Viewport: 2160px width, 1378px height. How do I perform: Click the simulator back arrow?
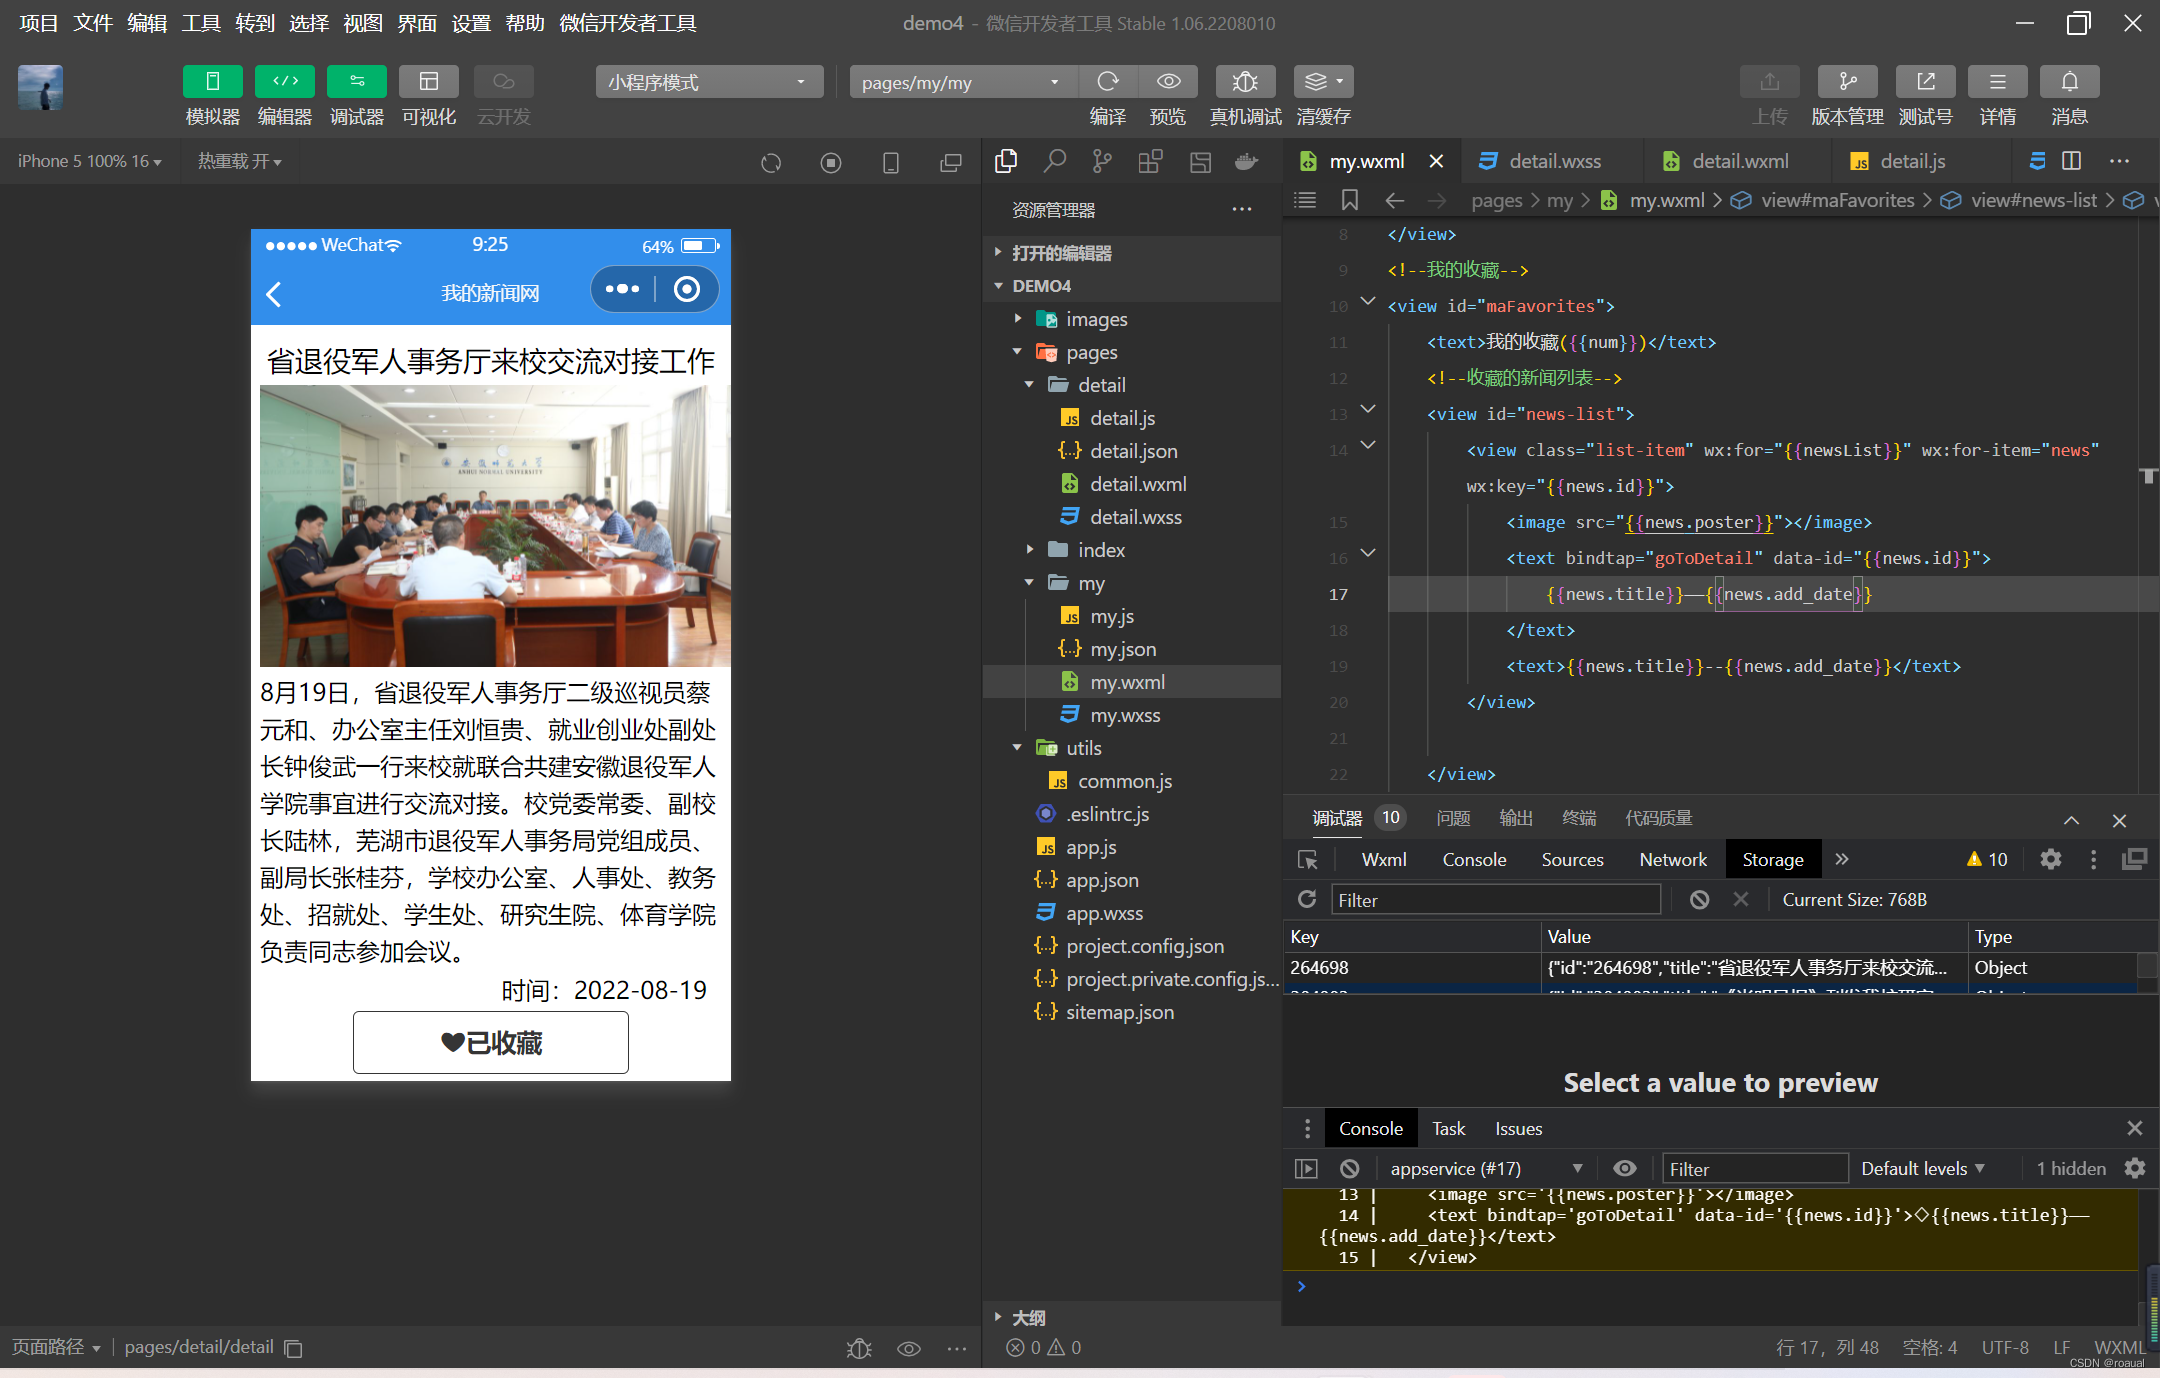tap(274, 294)
